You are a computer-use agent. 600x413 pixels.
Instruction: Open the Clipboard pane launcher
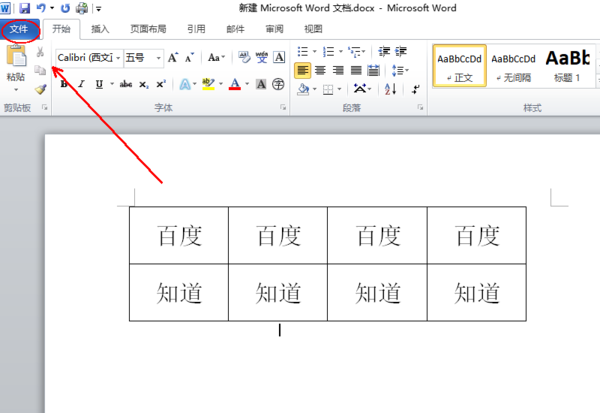45,108
